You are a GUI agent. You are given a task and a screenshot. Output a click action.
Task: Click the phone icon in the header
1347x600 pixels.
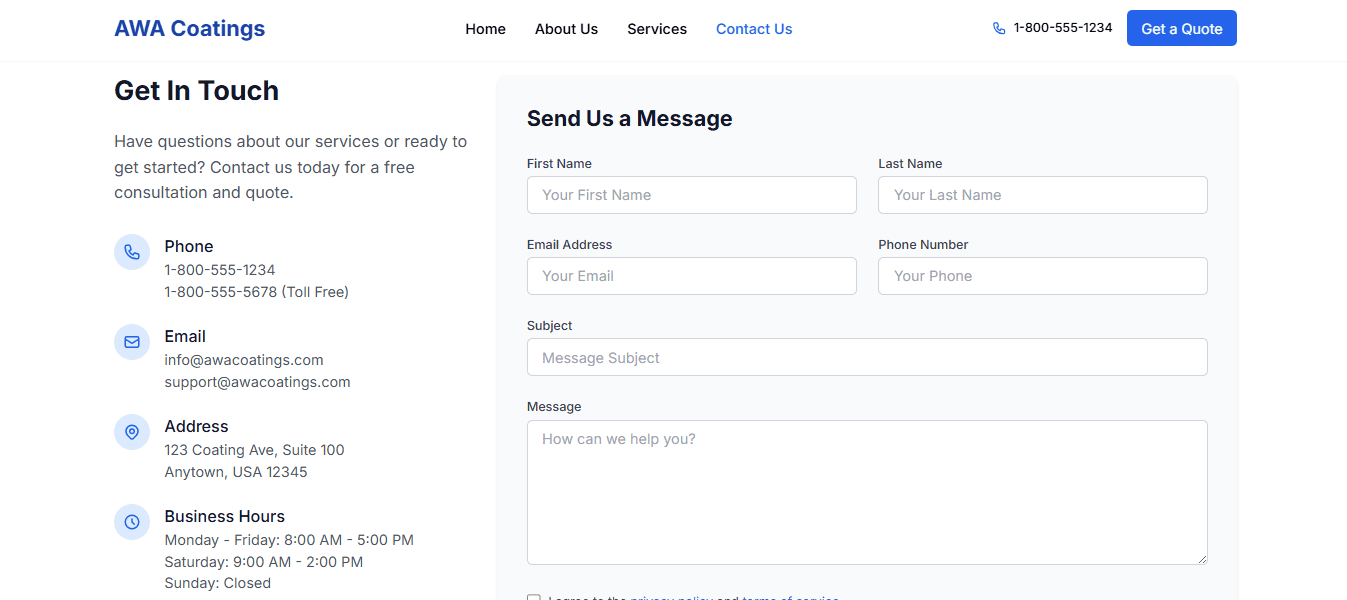(x=999, y=28)
